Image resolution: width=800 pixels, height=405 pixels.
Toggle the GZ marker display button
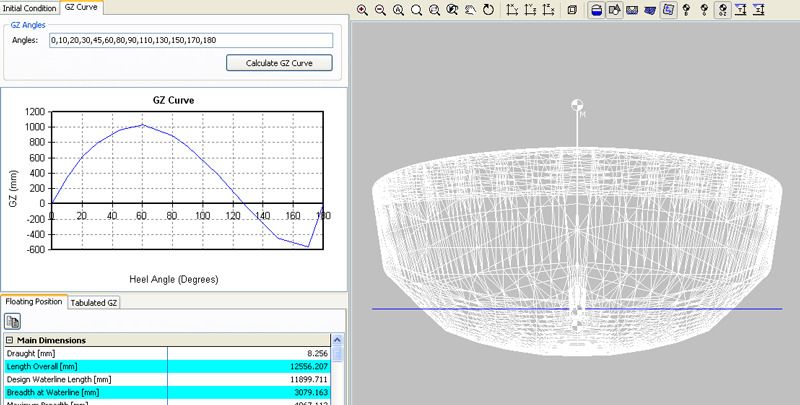point(724,10)
